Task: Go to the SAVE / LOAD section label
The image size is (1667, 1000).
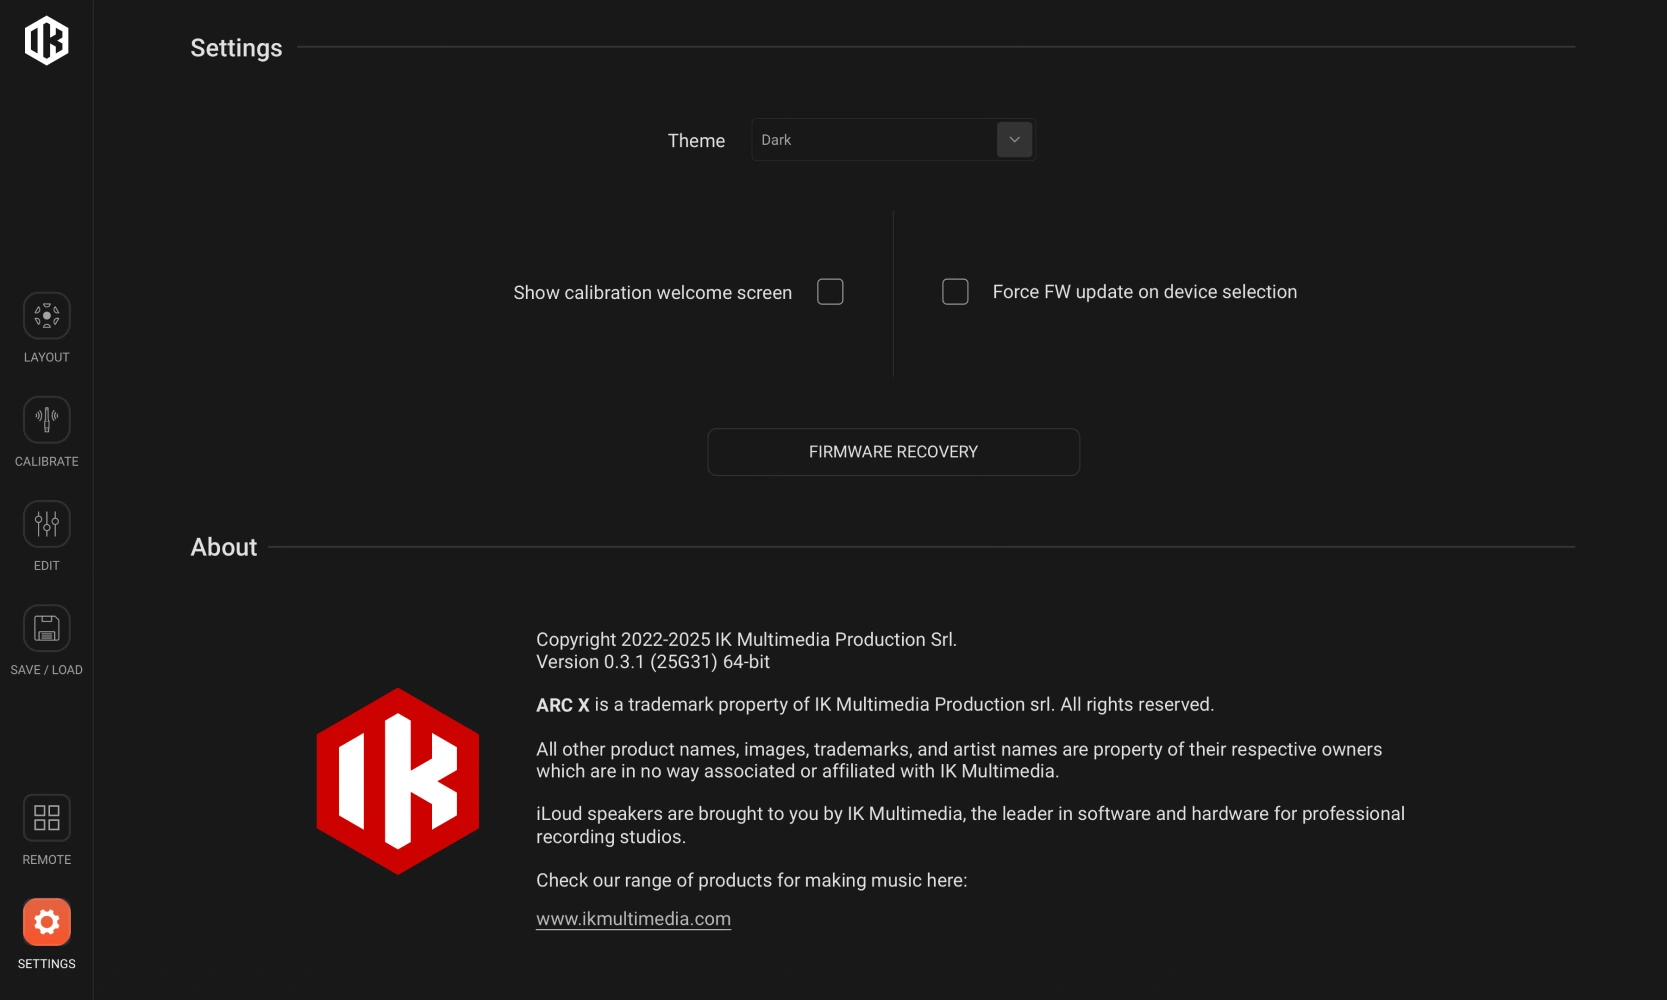Action: (47, 670)
